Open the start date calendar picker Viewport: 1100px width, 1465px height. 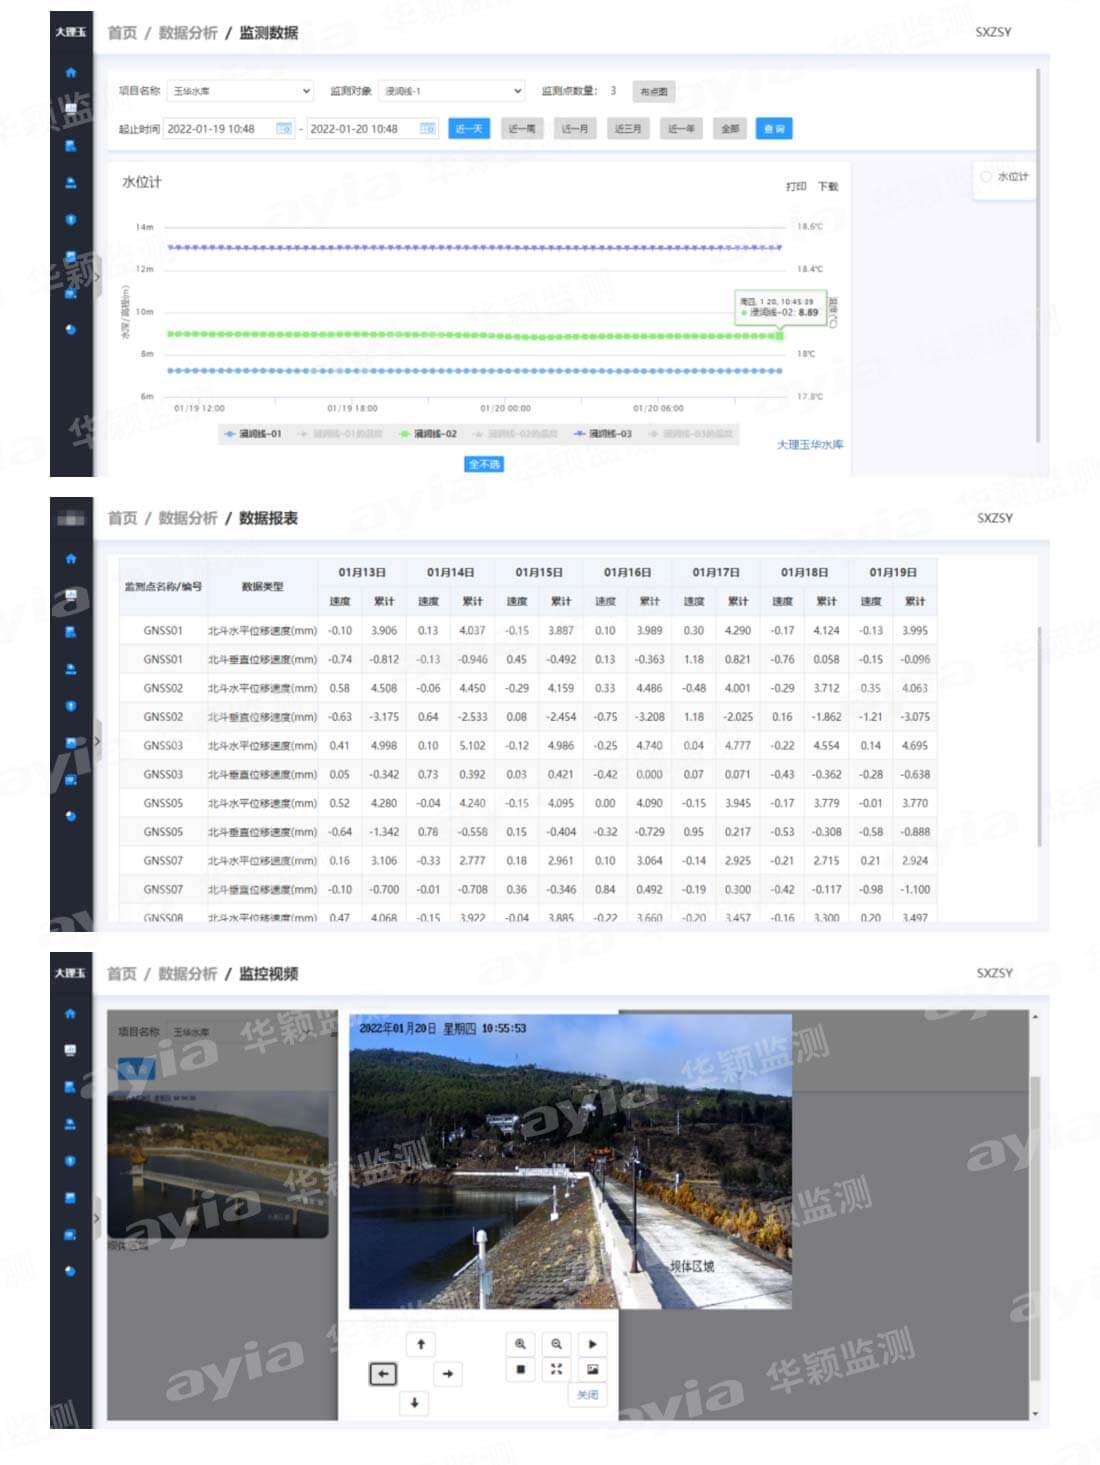pyautogui.click(x=284, y=129)
